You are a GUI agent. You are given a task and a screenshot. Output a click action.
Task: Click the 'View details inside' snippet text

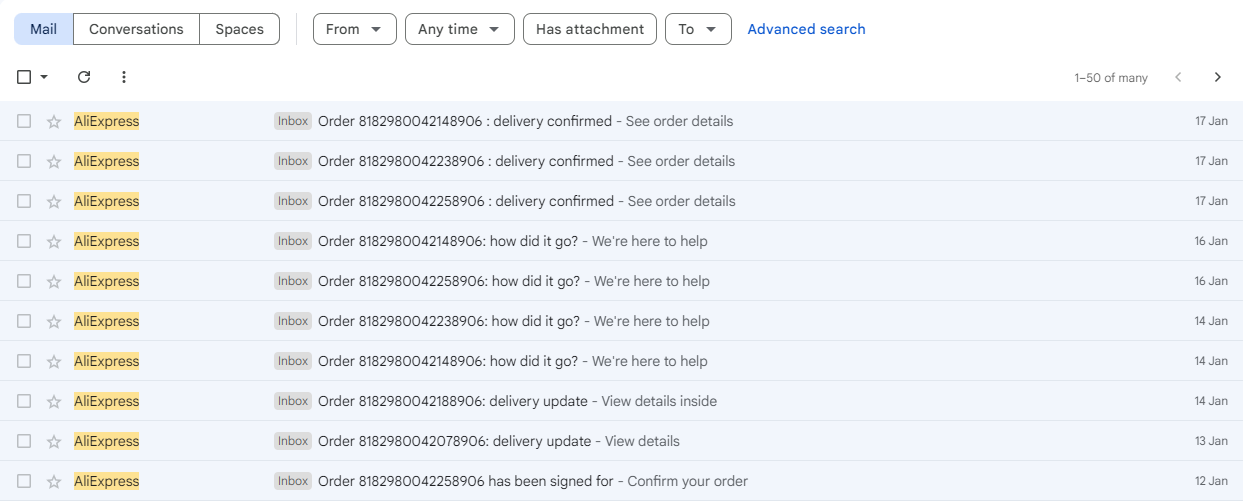[x=659, y=401]
